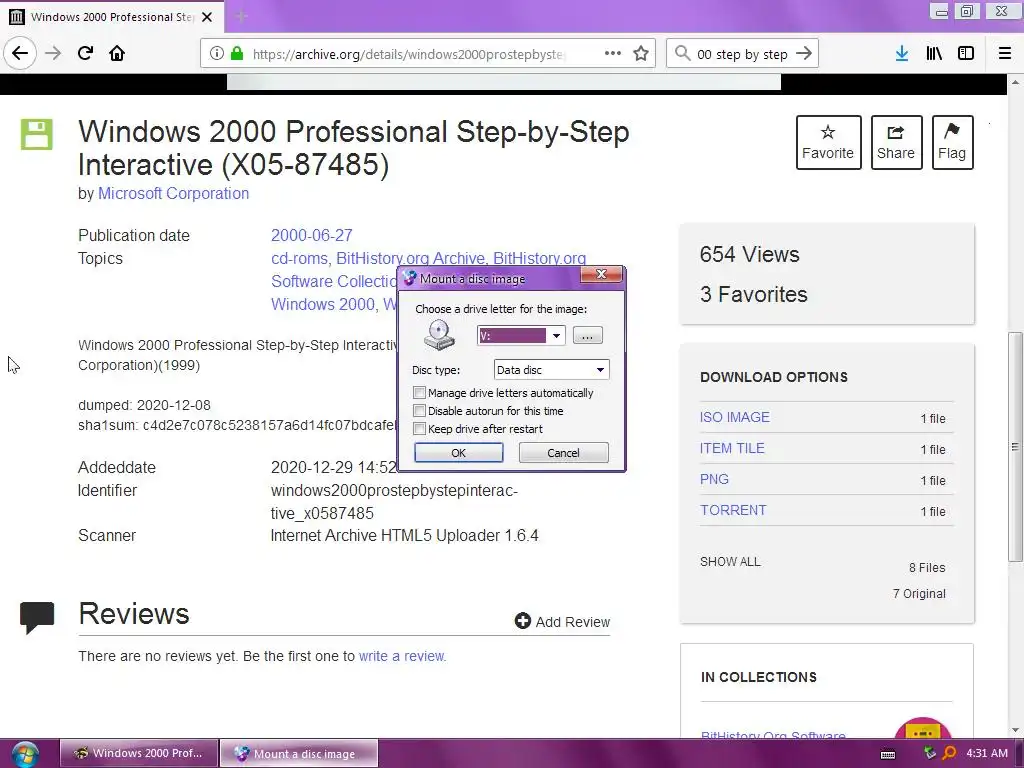This screenshot has width=1024, height=768.
Task: Open the page actions three-dot menu
Action: [x=613, y=53]
